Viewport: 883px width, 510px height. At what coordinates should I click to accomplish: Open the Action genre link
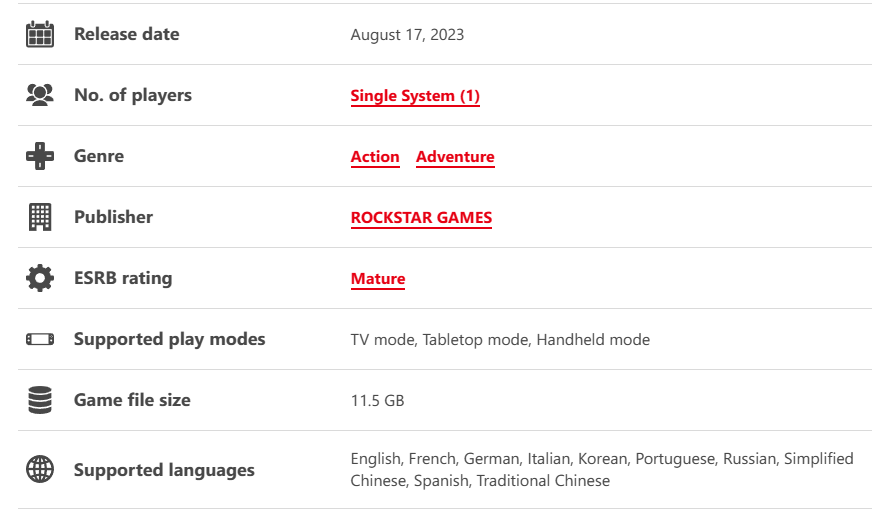[x=375, y=156]
